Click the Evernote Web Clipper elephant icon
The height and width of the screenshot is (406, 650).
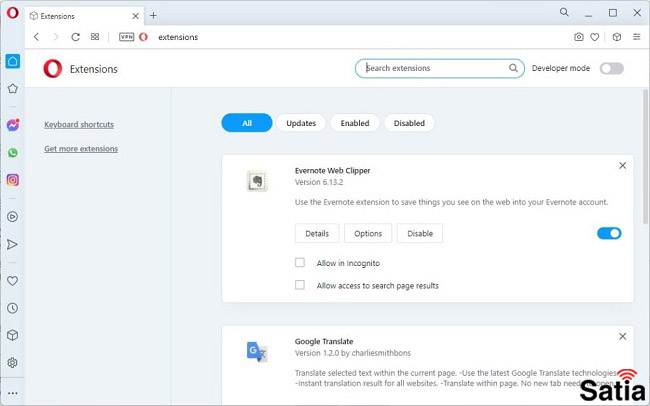click(257, 181)
